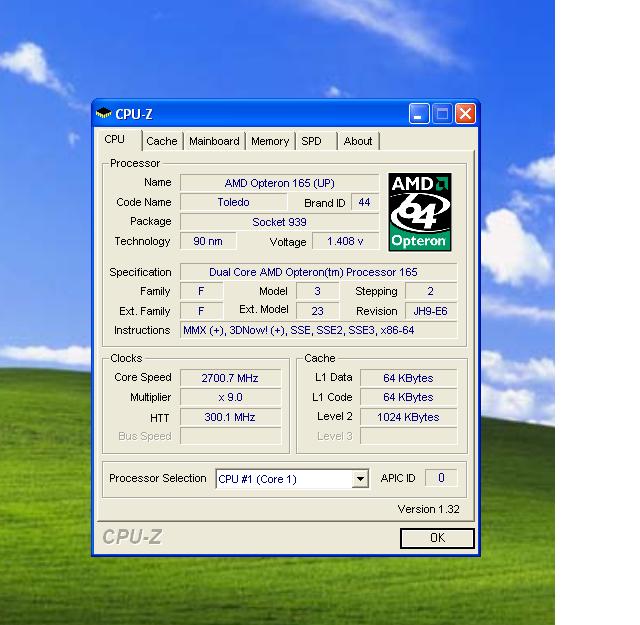Click the Revision value 'JH9-E6'
The height and width of the screenshot is (625, 640).
431,311
